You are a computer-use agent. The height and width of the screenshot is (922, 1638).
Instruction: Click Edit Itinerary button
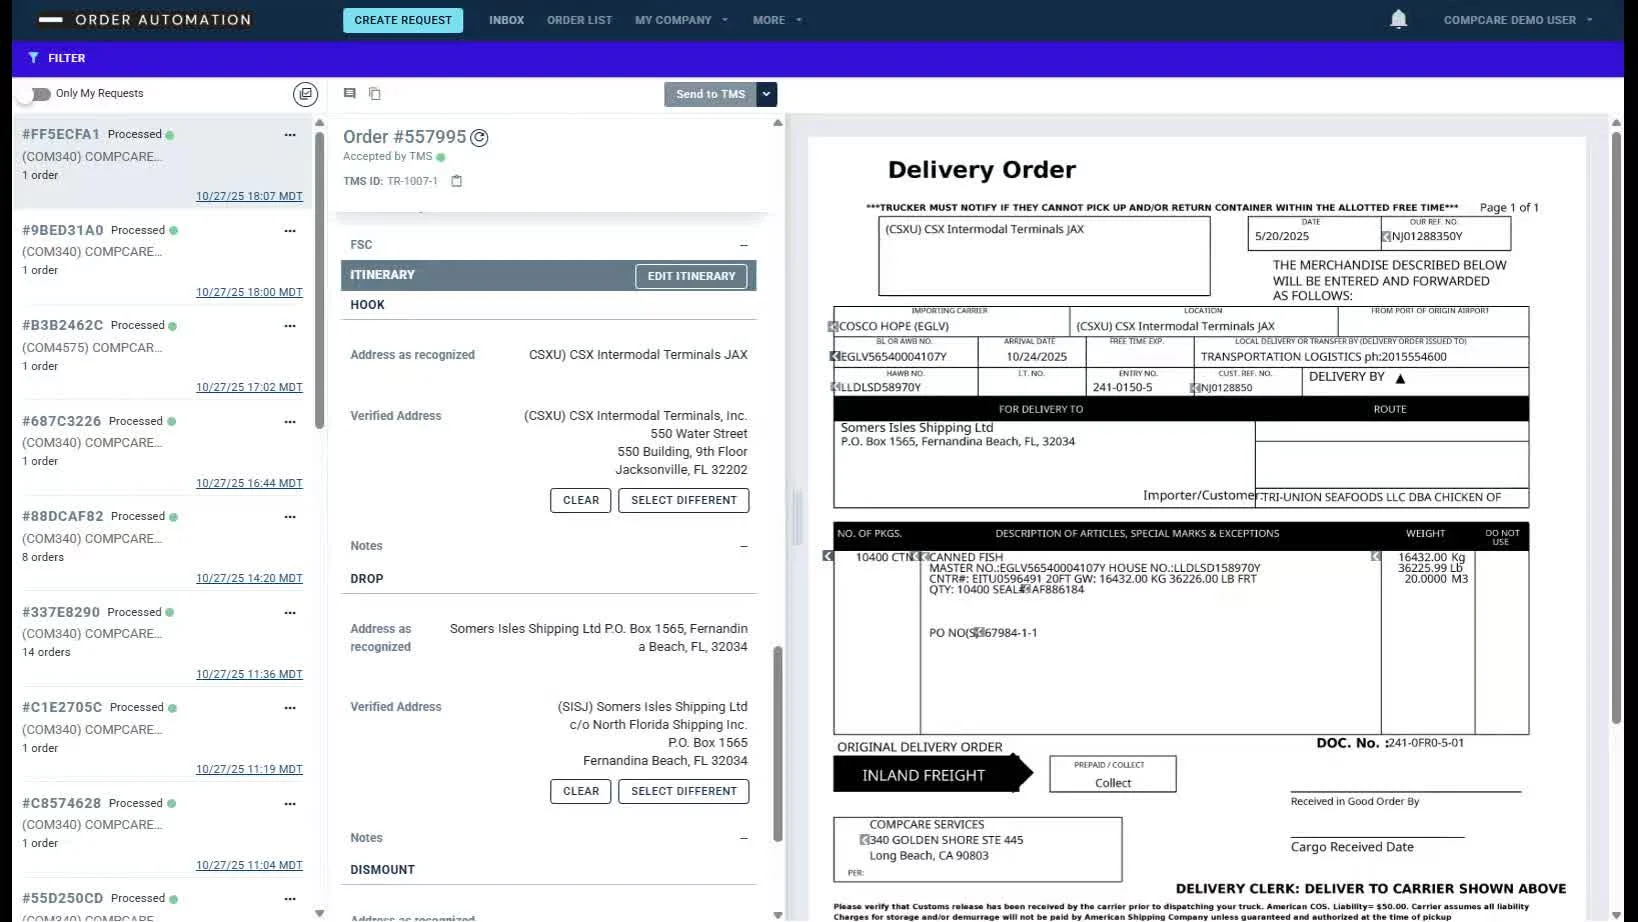(691, 276)
